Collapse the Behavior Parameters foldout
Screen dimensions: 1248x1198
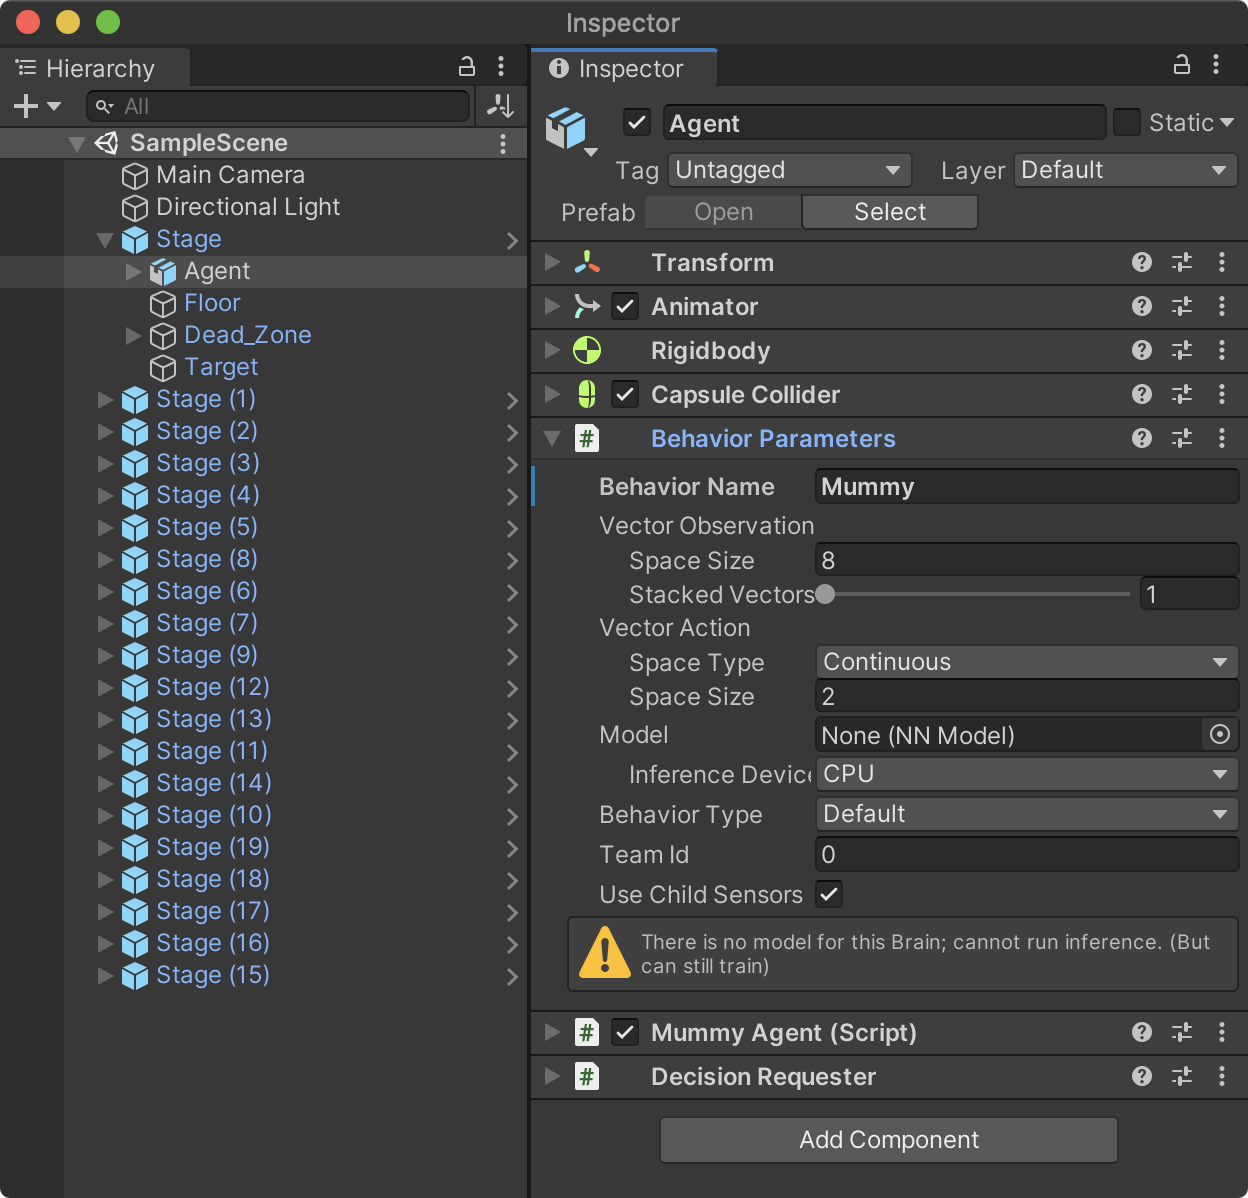(552, 438)
